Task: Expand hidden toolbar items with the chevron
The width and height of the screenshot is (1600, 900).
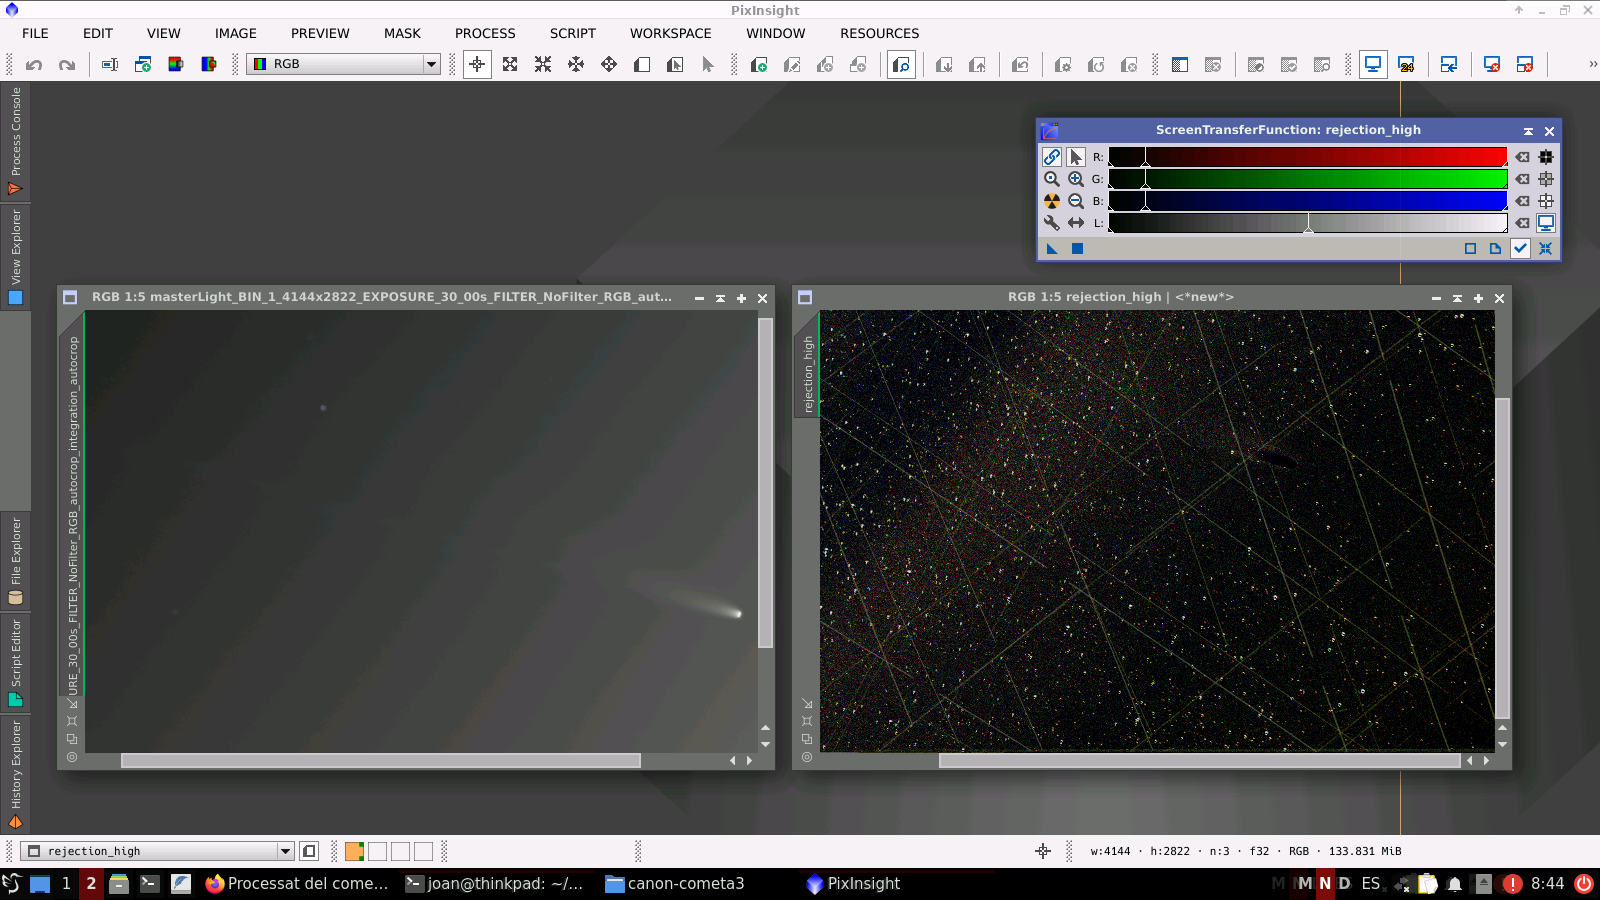Action: pos(1592,64)
